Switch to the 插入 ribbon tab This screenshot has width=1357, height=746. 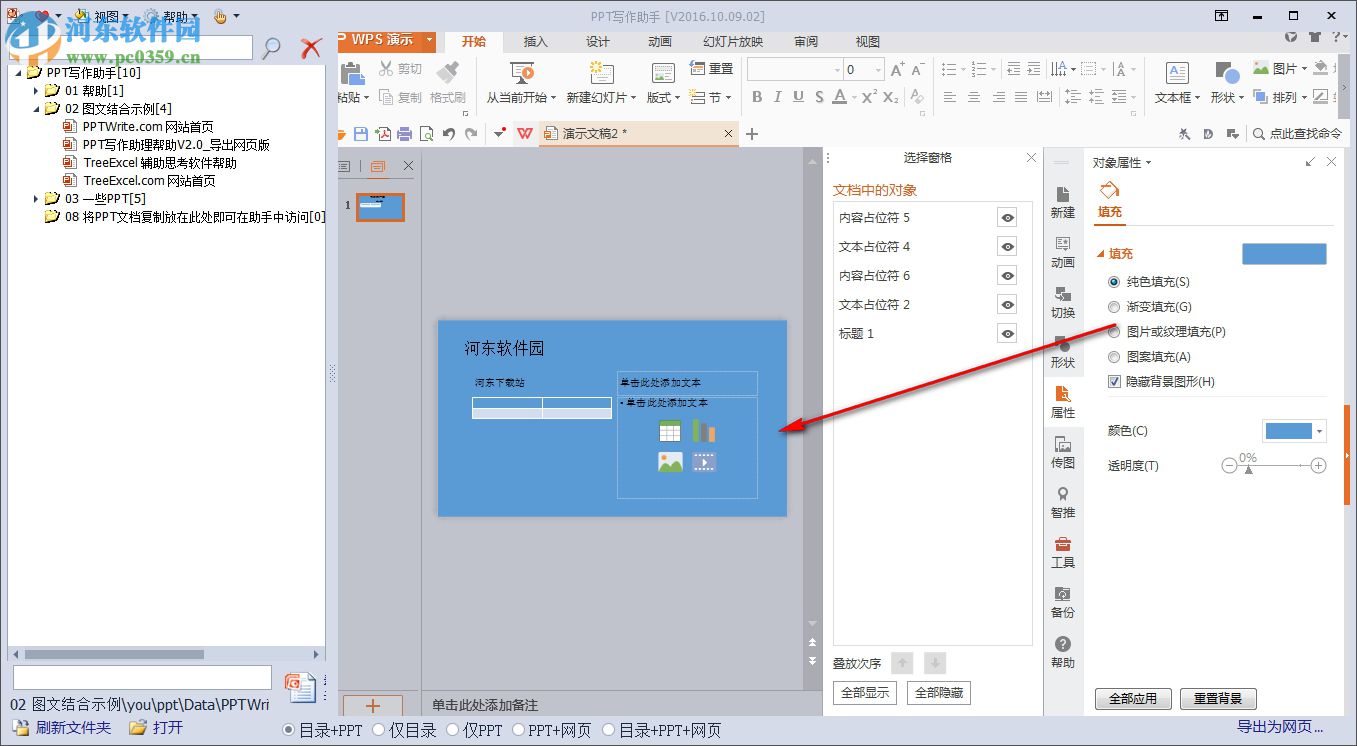(536, 41)
